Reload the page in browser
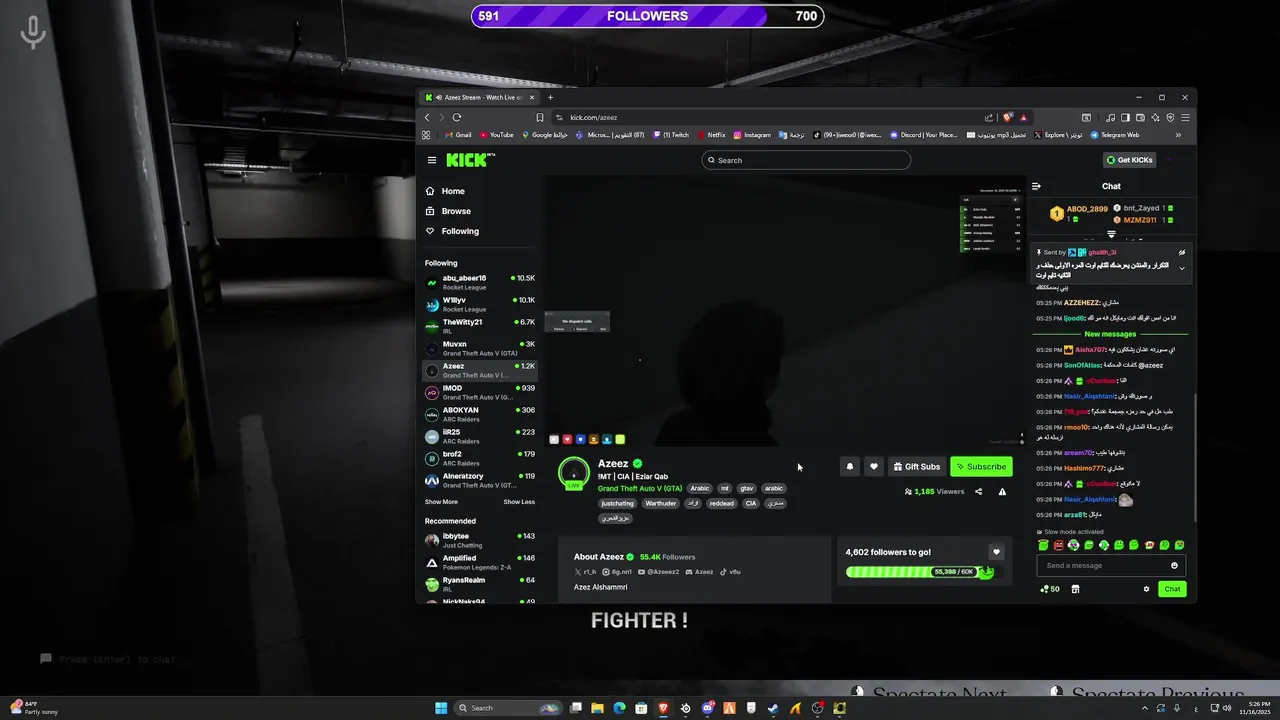Viewport: 1280px width, 720px height. 457,117
